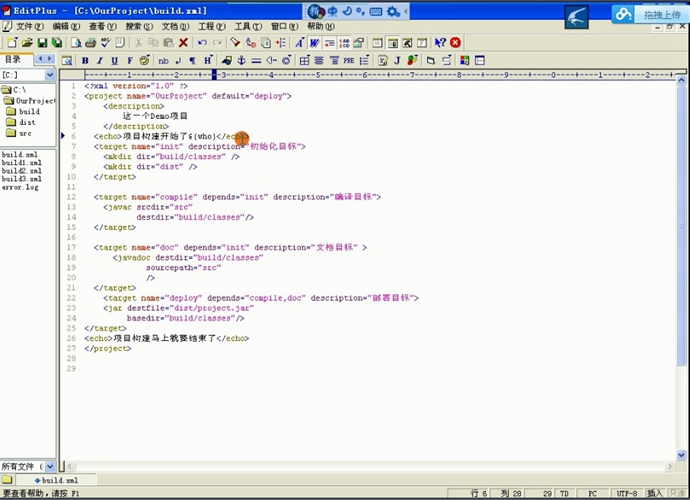This screenshot has width=690, height=500.
Task: Click the Paste clipboard icon
Action: (x=168, y=43)
